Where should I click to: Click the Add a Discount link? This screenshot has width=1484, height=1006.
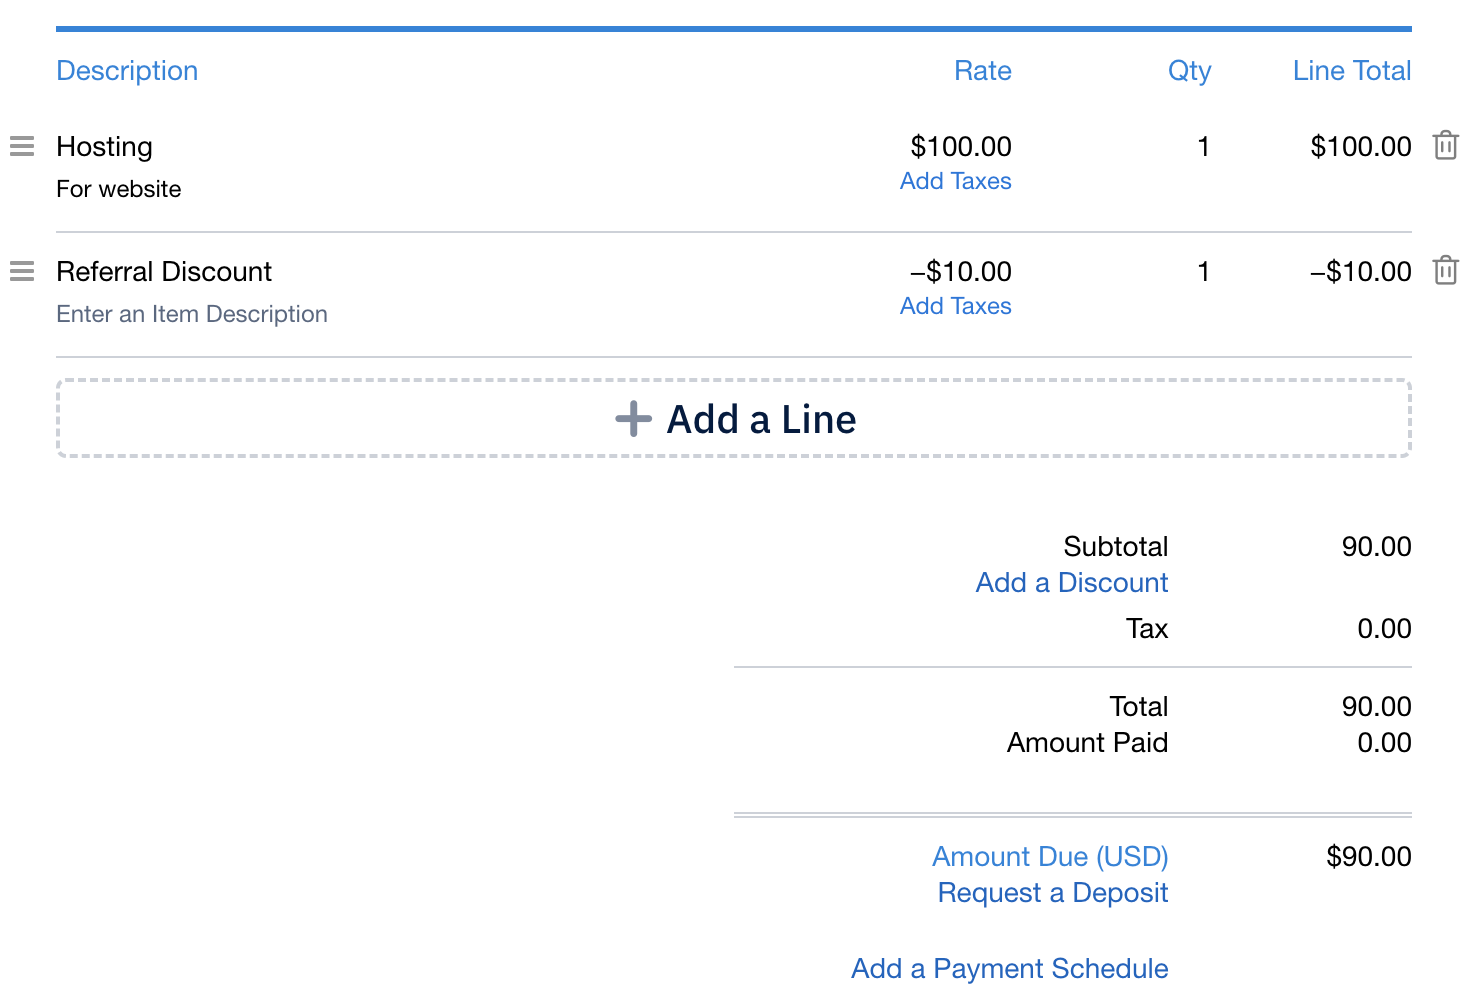[1071, 583]
